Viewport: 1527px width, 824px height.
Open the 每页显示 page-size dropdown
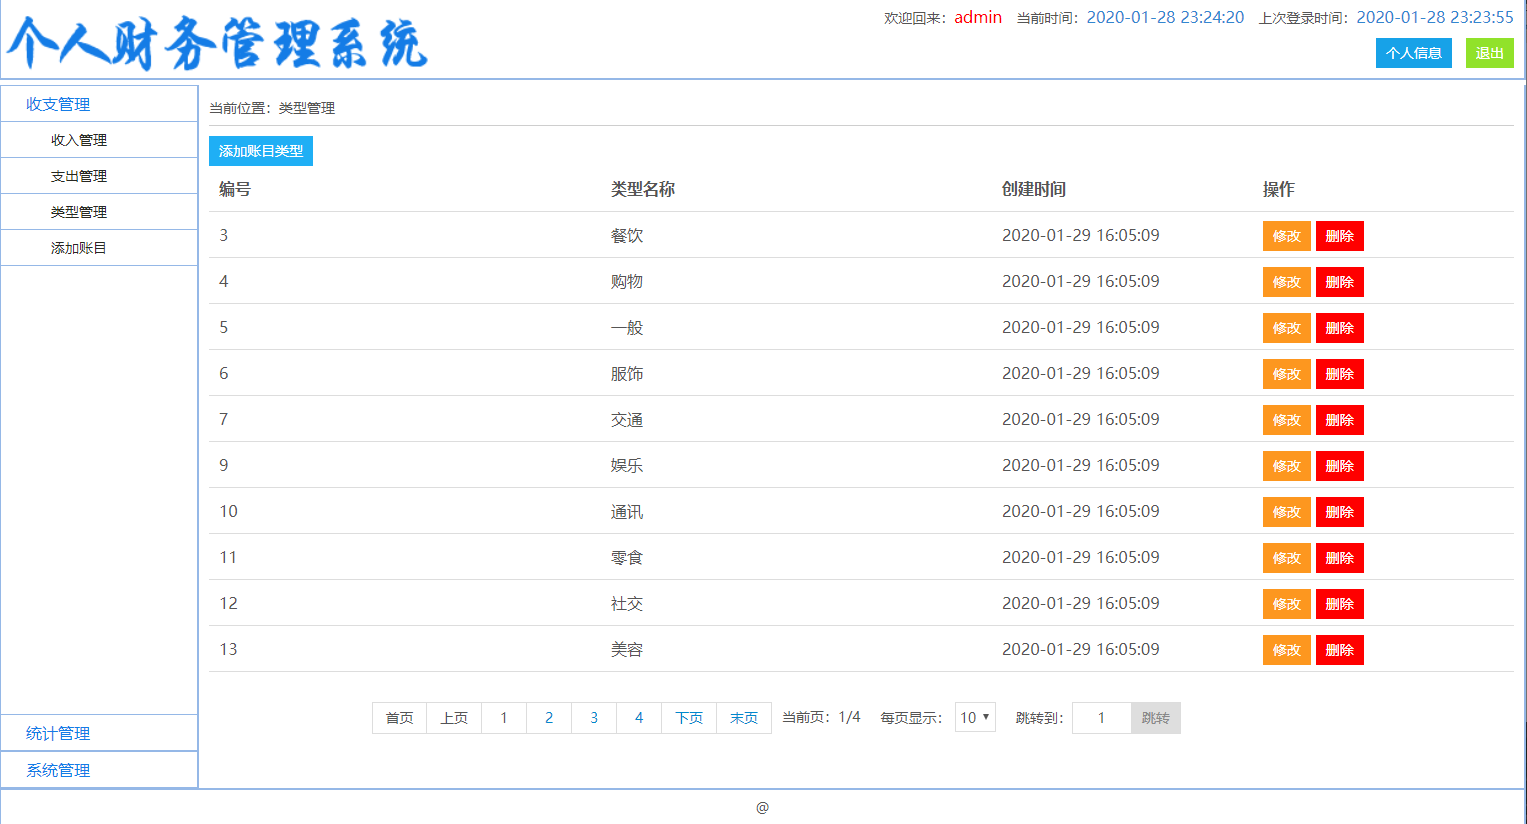point(974,717)
